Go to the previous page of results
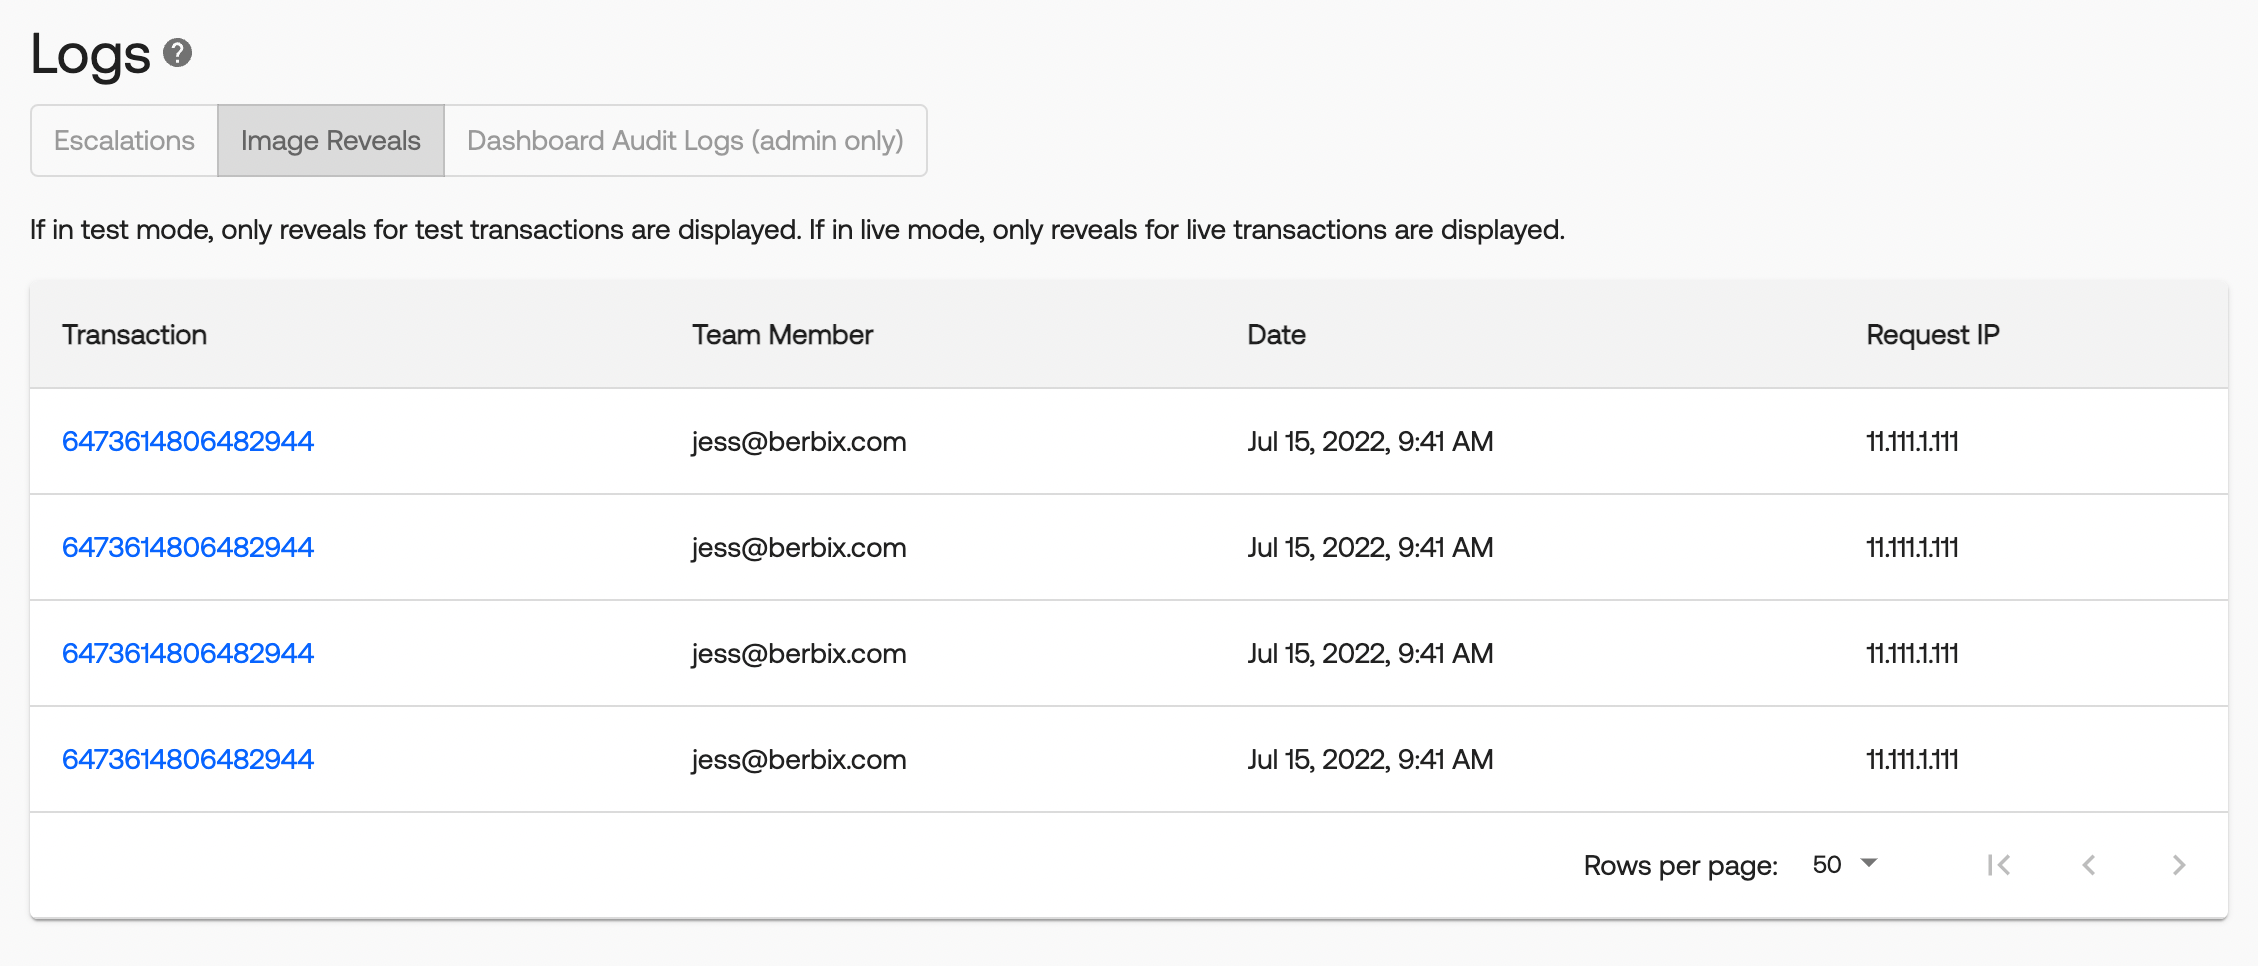The height and width of the screenshot is (966, 2258). click(x=2089, y=865)
